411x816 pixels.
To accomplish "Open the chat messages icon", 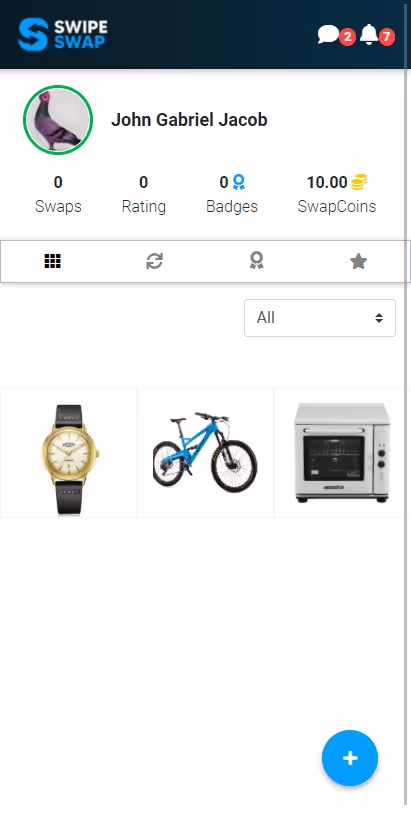I will pos(328,35).
